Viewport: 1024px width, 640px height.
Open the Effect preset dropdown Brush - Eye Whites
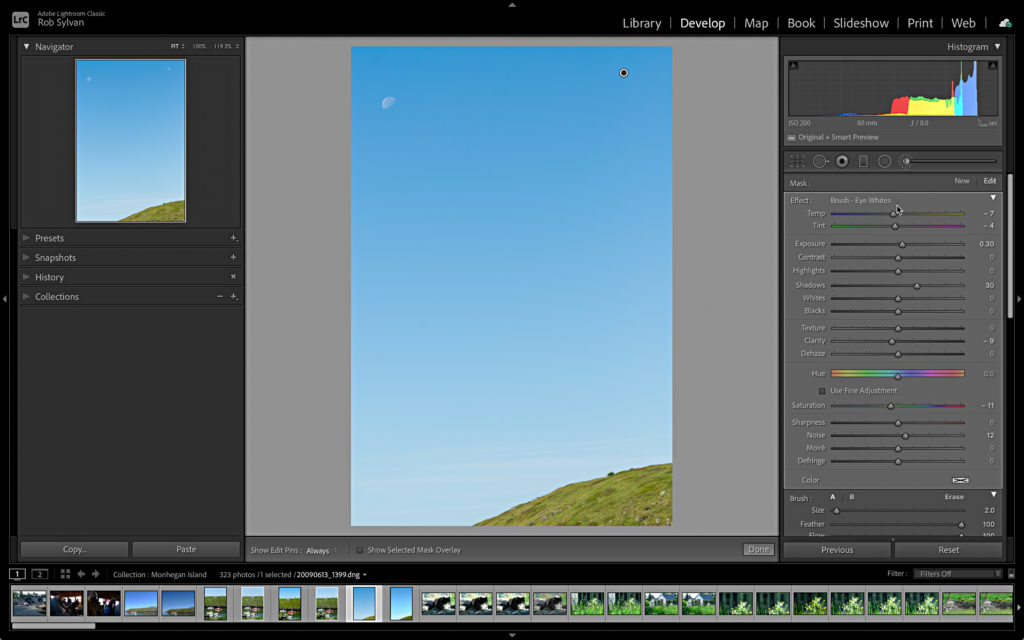pyautogui.click(x=863, y=200)
